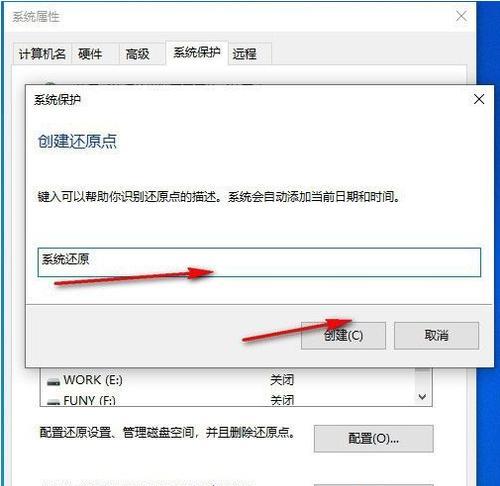Click the 关闭 protection status for FUNY (F:)
The height and width of the screenshot is (486, 500).
coord(282,400)
